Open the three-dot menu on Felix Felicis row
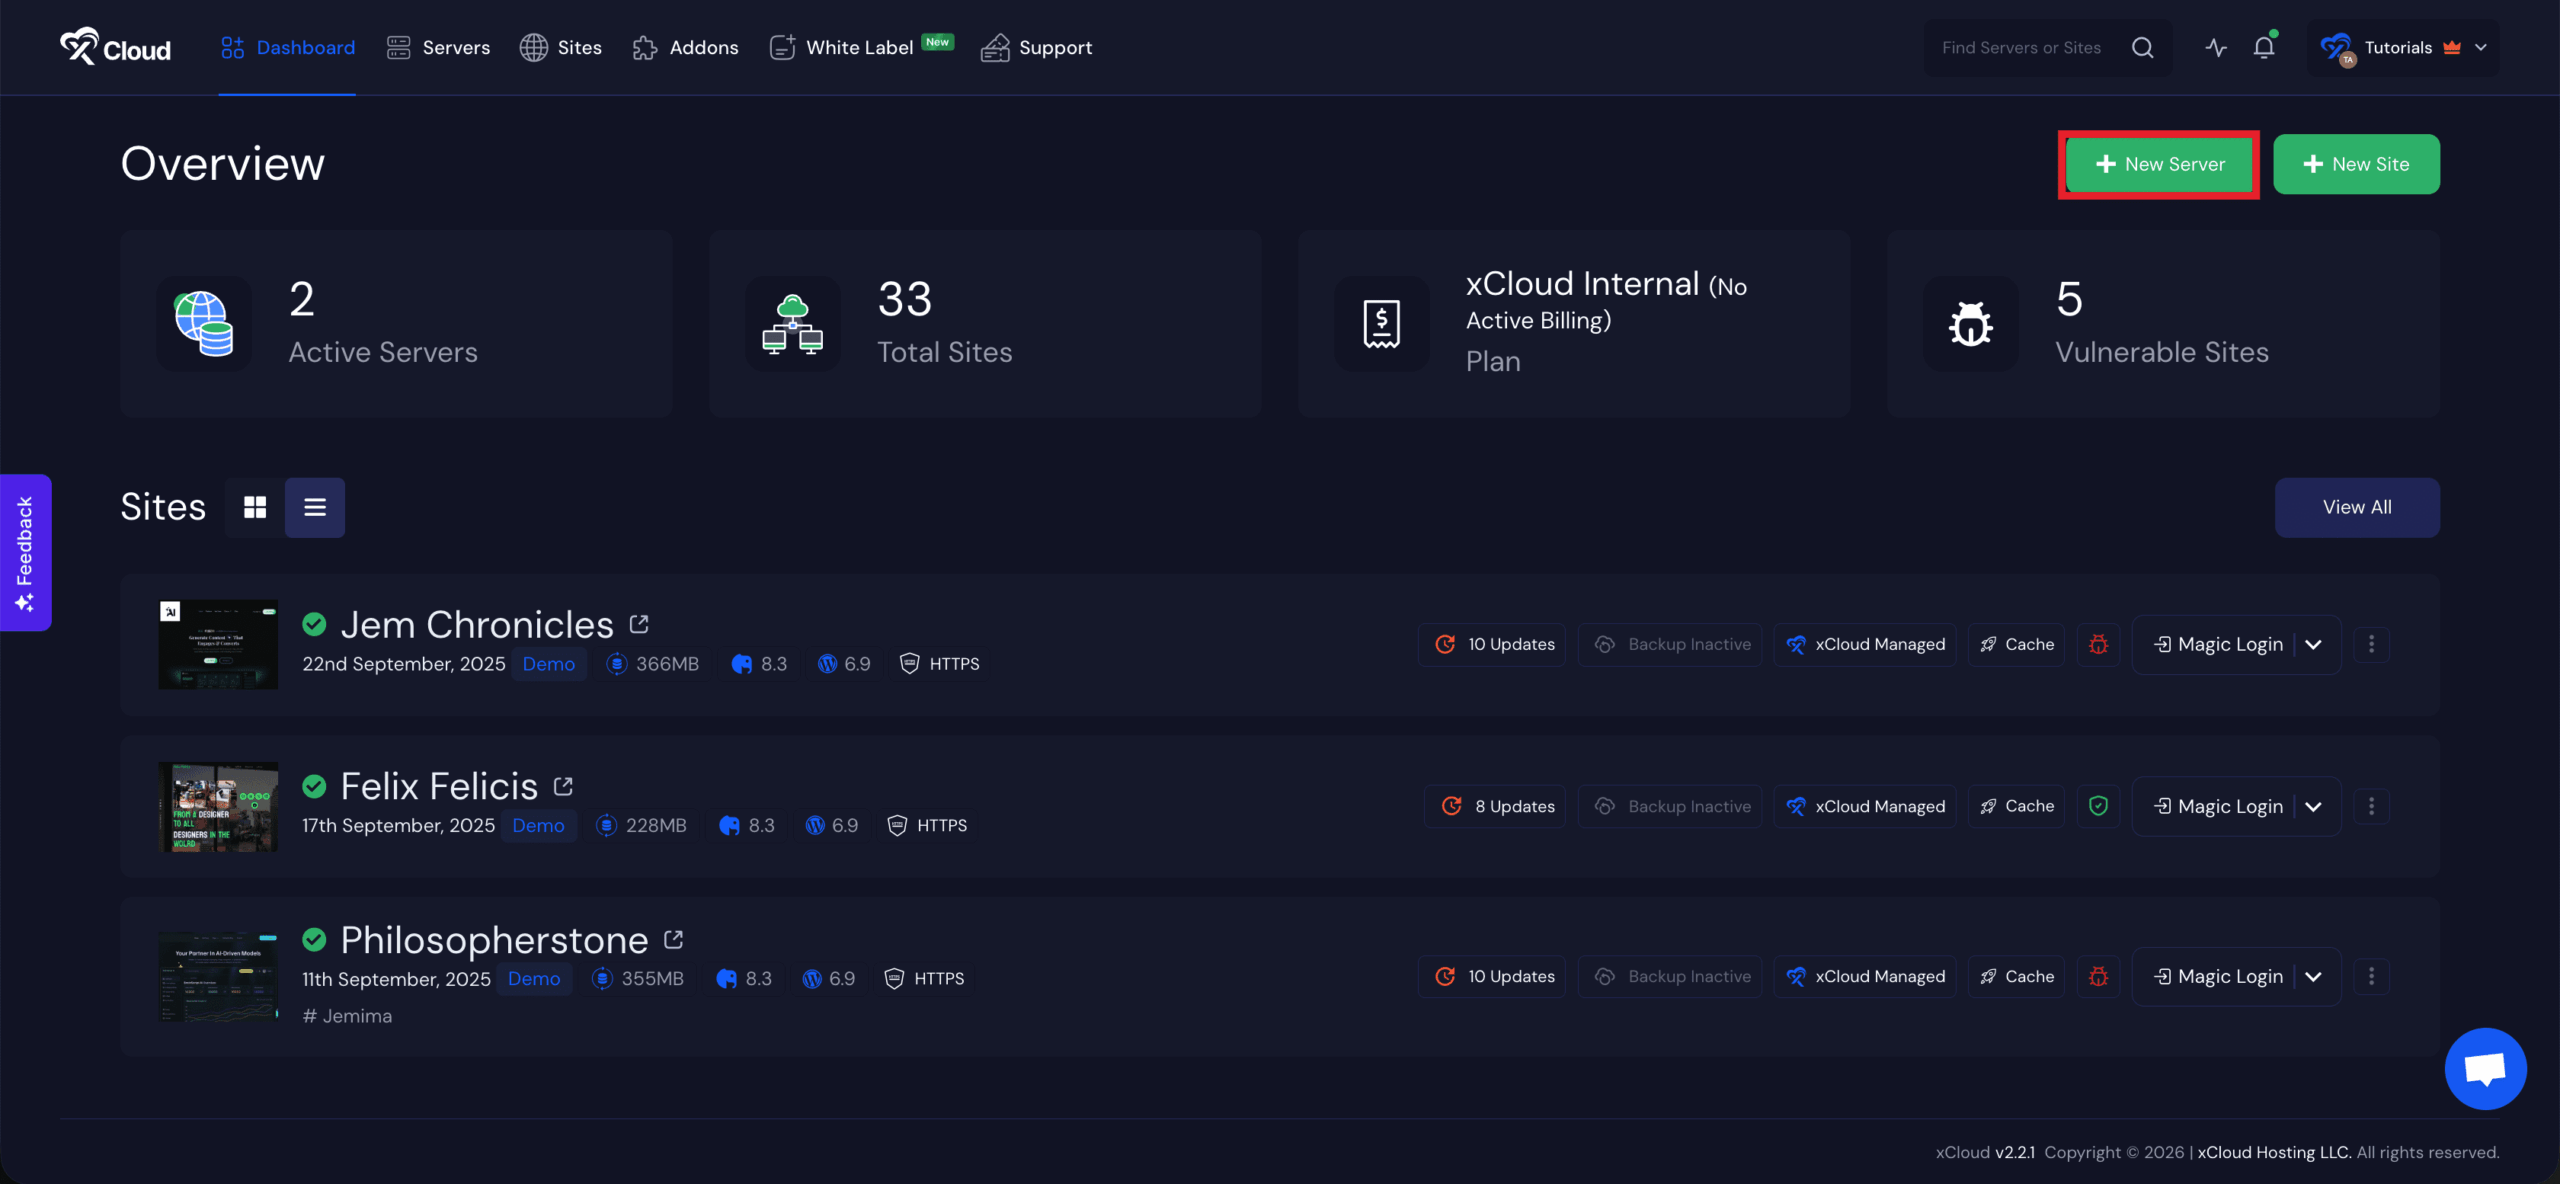The height and width of the screenshot is (1184, 2560). coord(2371,806)
